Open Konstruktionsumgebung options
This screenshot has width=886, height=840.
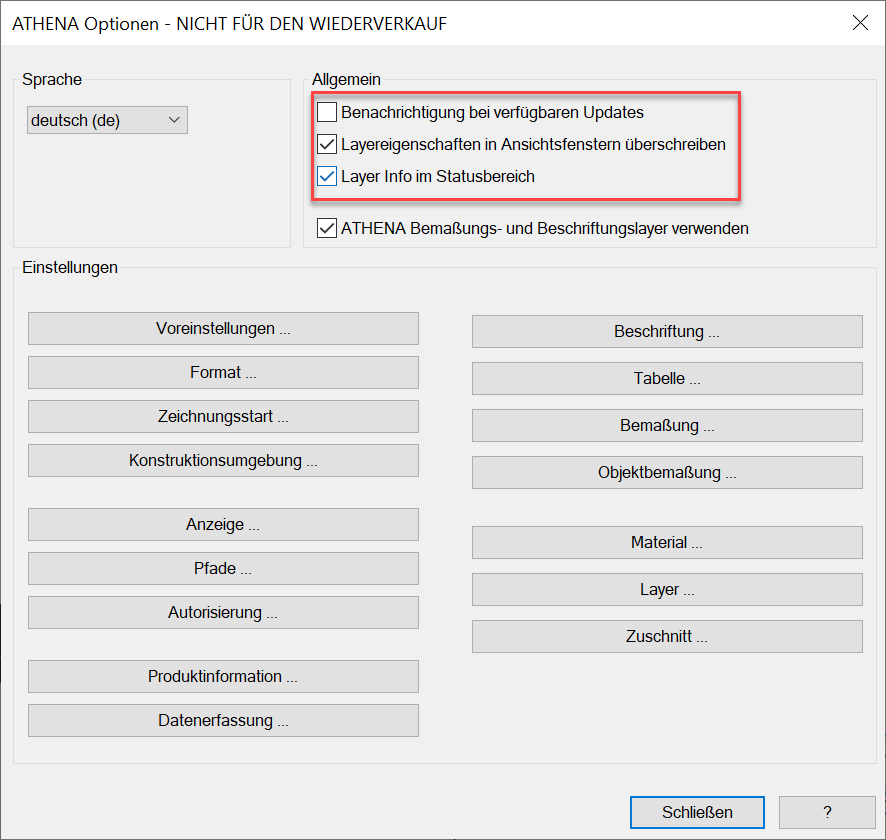click(x=223, y=460)
